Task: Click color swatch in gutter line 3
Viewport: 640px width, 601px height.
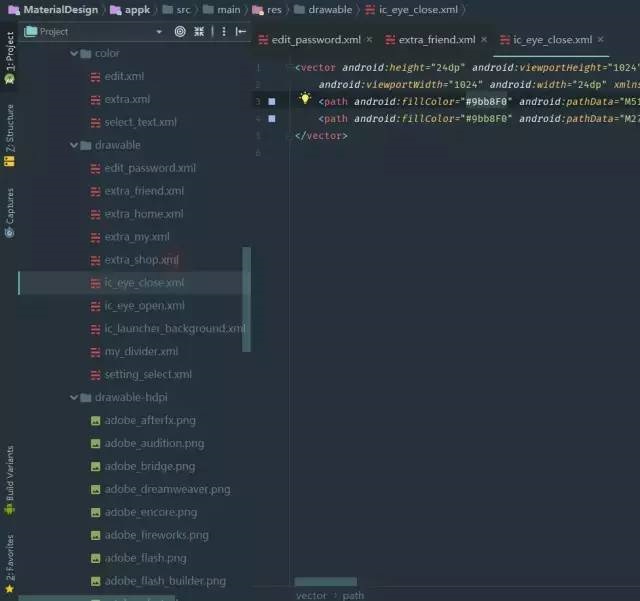Action: [272, 102]
